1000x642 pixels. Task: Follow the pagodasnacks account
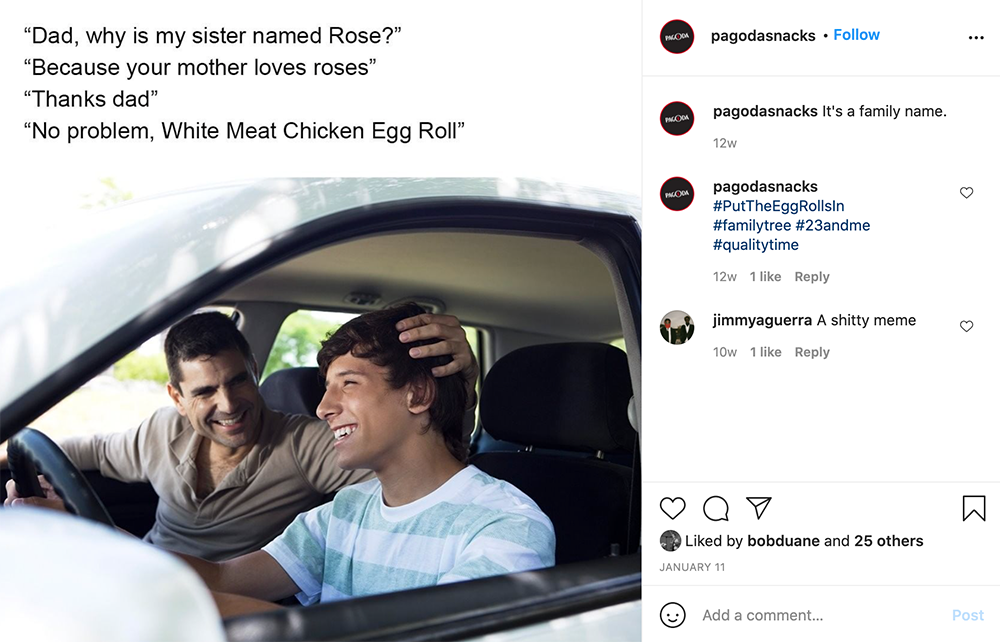click(856, 35)
